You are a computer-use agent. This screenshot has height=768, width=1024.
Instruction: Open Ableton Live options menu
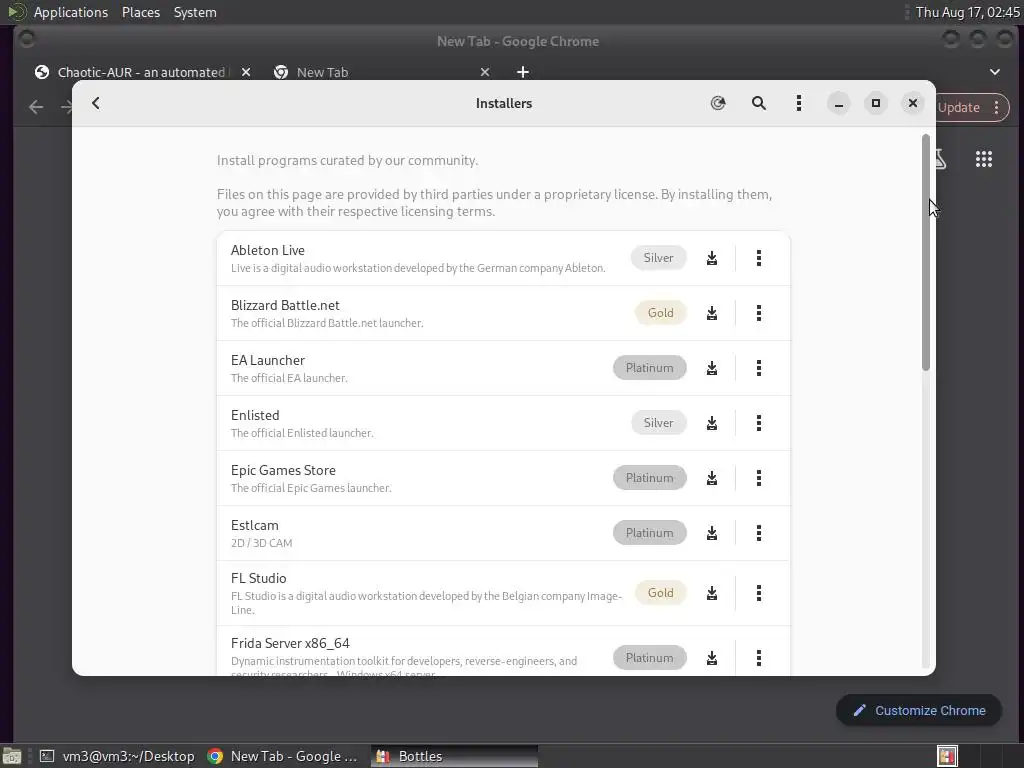pos(758,258)
